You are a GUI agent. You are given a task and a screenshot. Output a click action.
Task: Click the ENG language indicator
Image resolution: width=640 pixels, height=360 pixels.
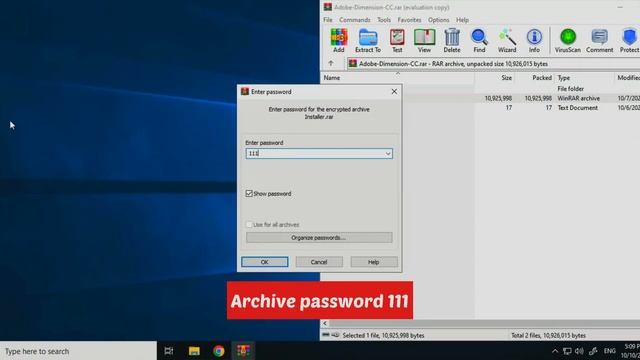point(609,351)
